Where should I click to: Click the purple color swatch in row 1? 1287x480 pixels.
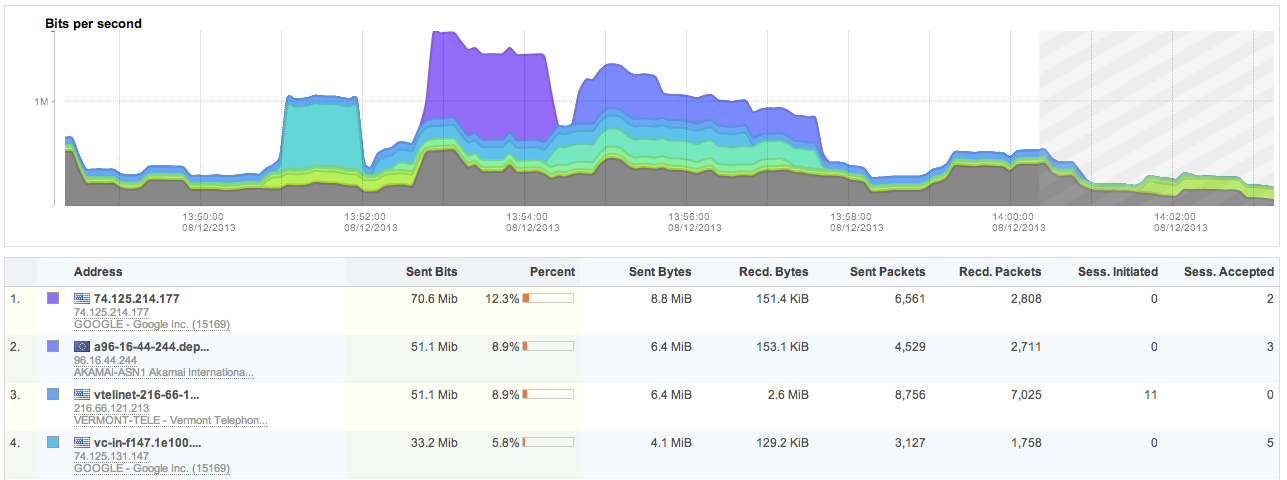54,298
